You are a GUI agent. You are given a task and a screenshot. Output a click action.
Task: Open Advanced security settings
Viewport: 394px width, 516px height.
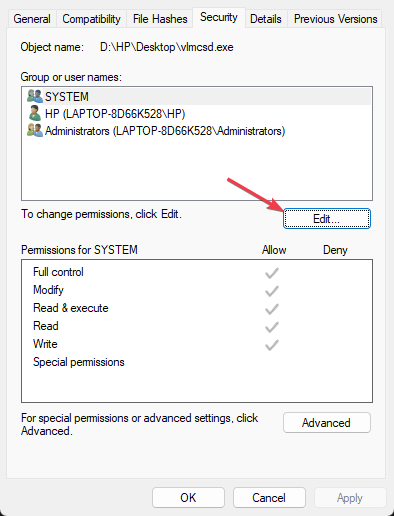point(327,423)
